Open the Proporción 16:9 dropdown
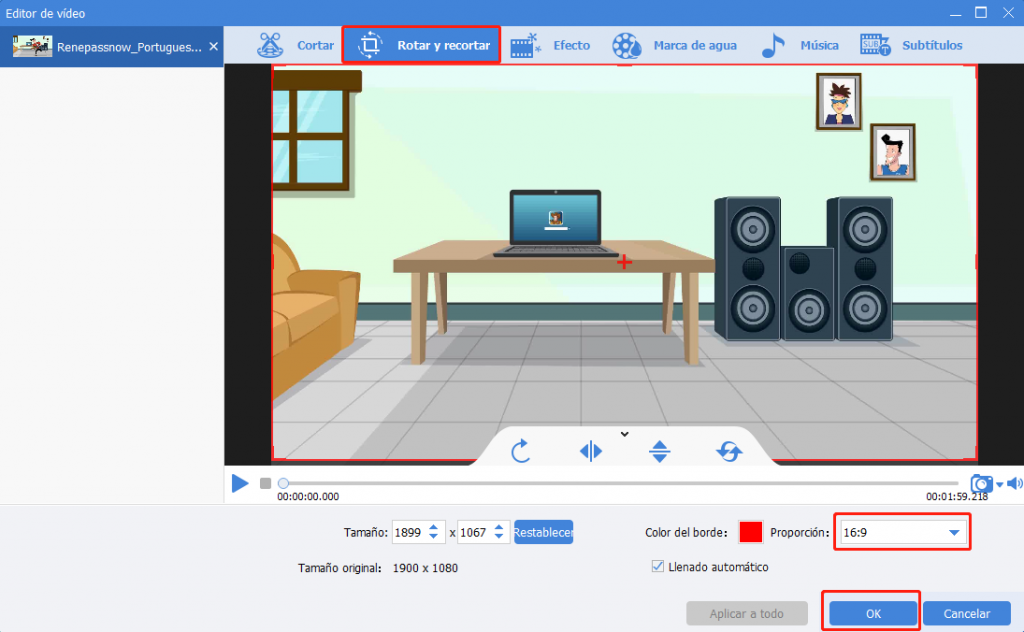 point(902,532)
